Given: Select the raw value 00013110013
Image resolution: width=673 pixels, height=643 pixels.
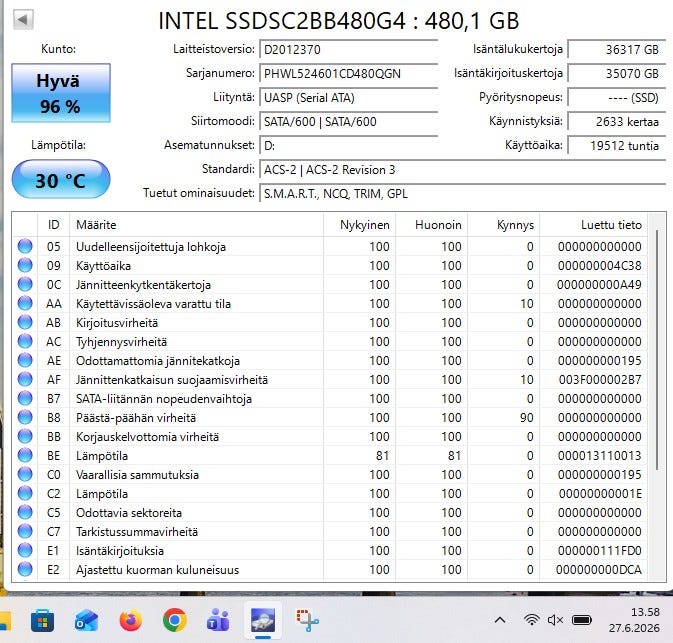Looking at the screenshot, I should tap(600, 455).
